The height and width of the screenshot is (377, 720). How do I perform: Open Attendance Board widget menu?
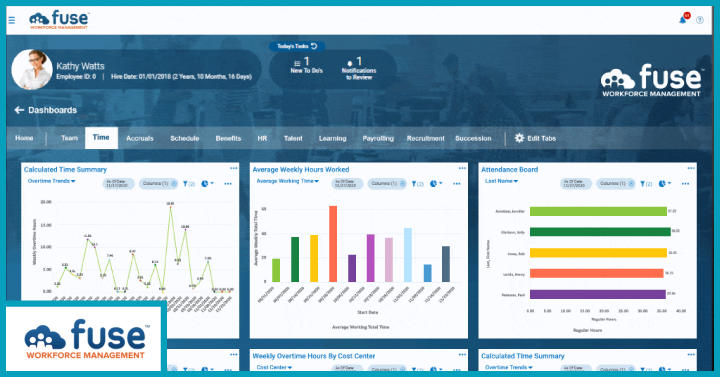tap(691, 169)
